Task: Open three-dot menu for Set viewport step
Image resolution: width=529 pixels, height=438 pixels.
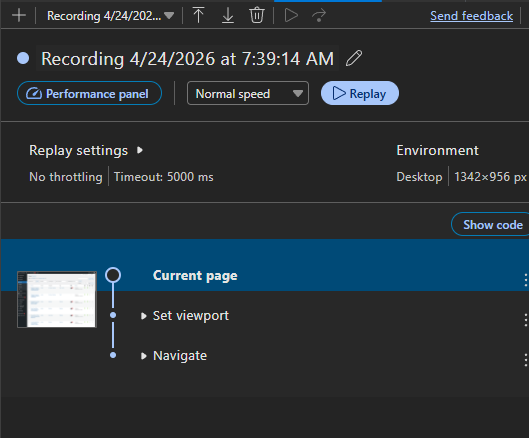Action: (526, 320)
